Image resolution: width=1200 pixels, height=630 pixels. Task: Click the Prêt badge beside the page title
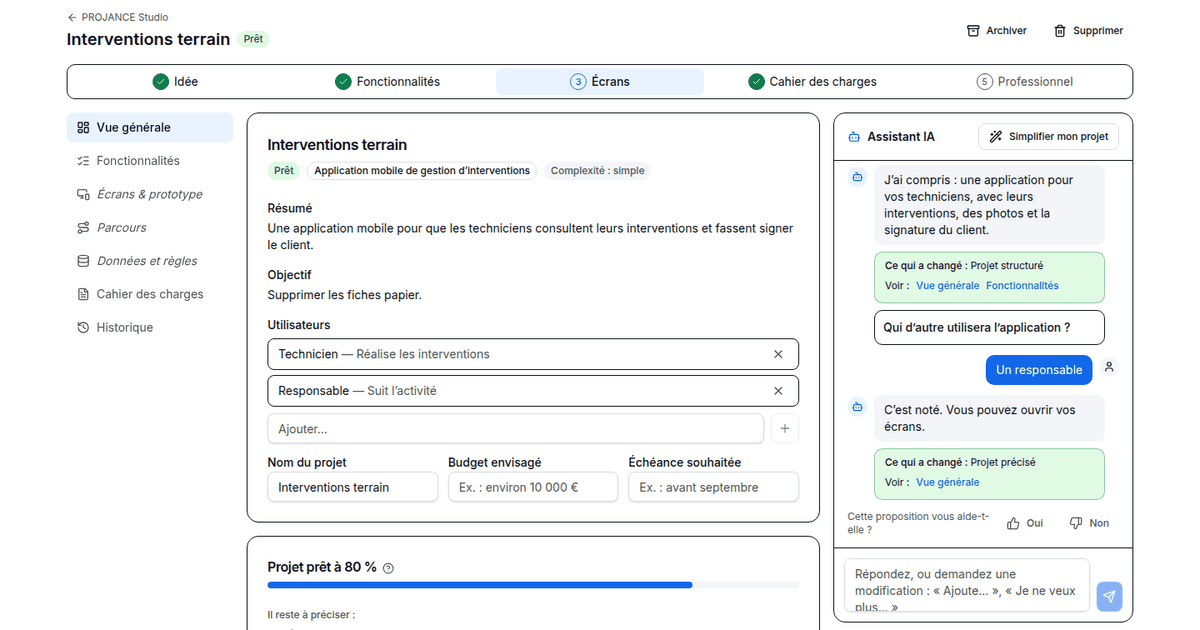point(253,39)
